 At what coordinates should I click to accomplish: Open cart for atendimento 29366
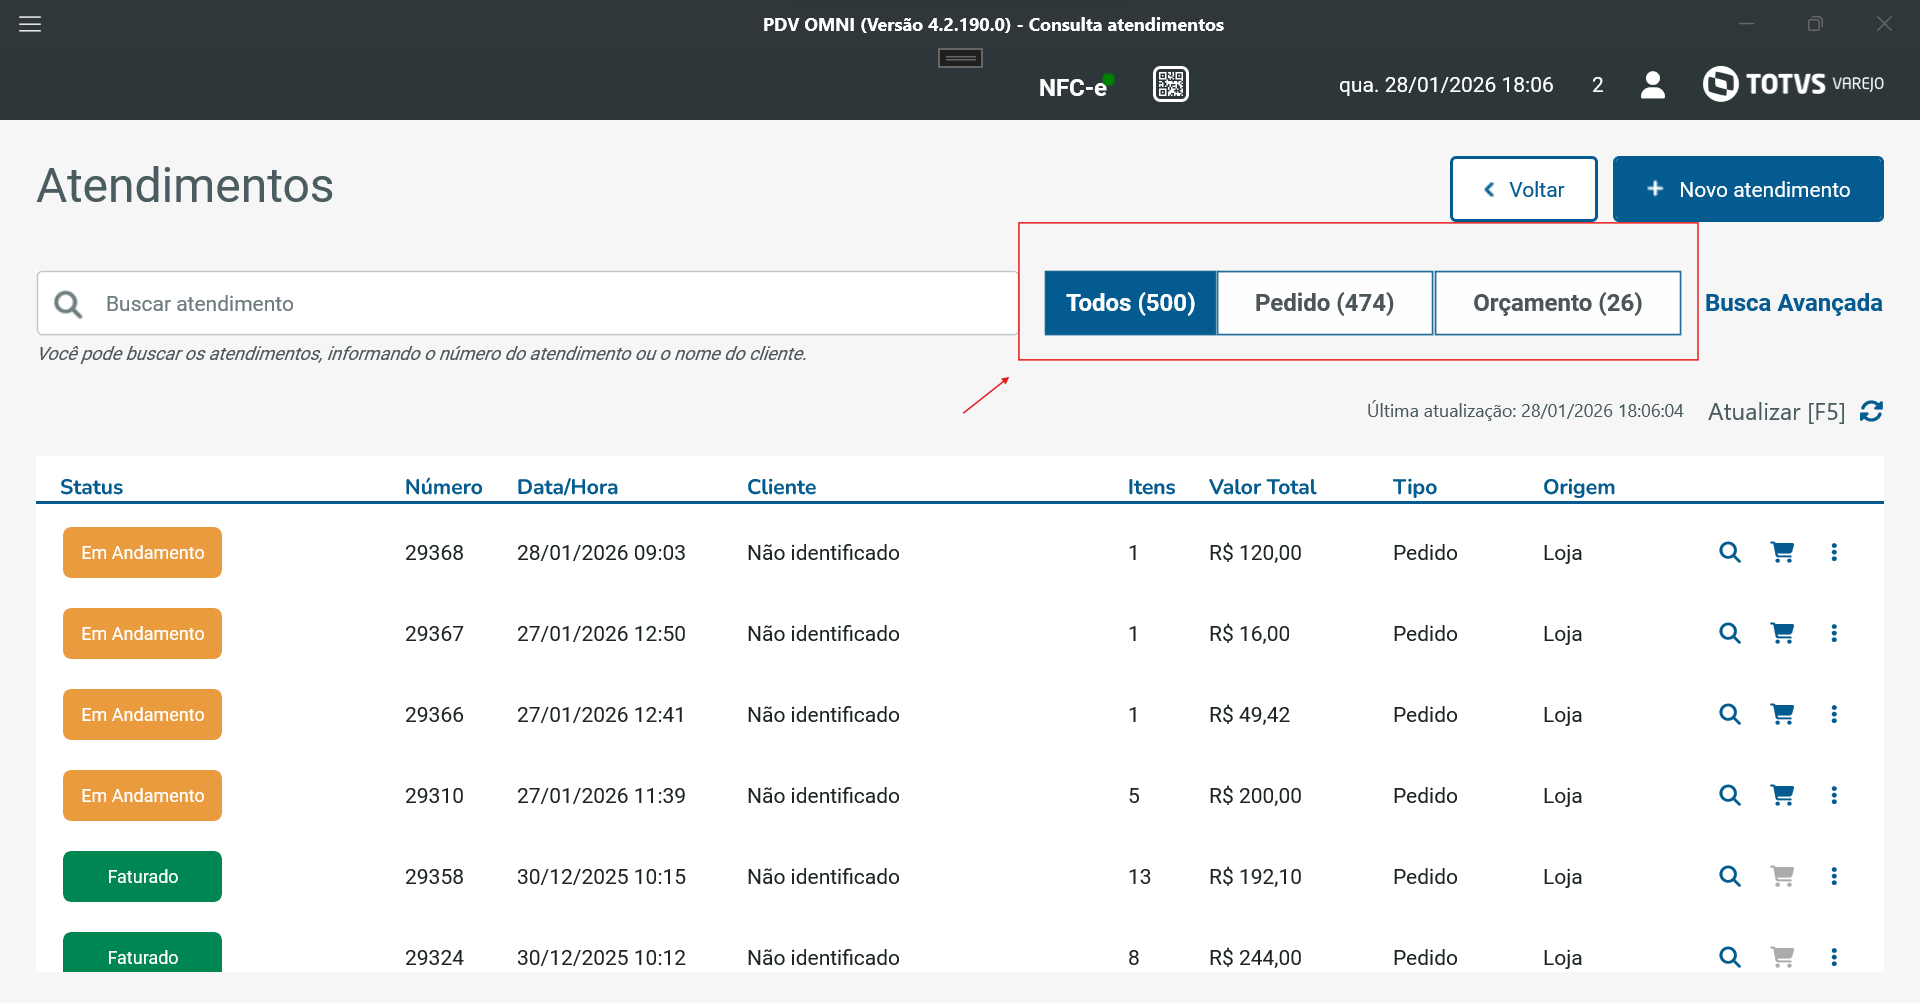point(1782,714)
